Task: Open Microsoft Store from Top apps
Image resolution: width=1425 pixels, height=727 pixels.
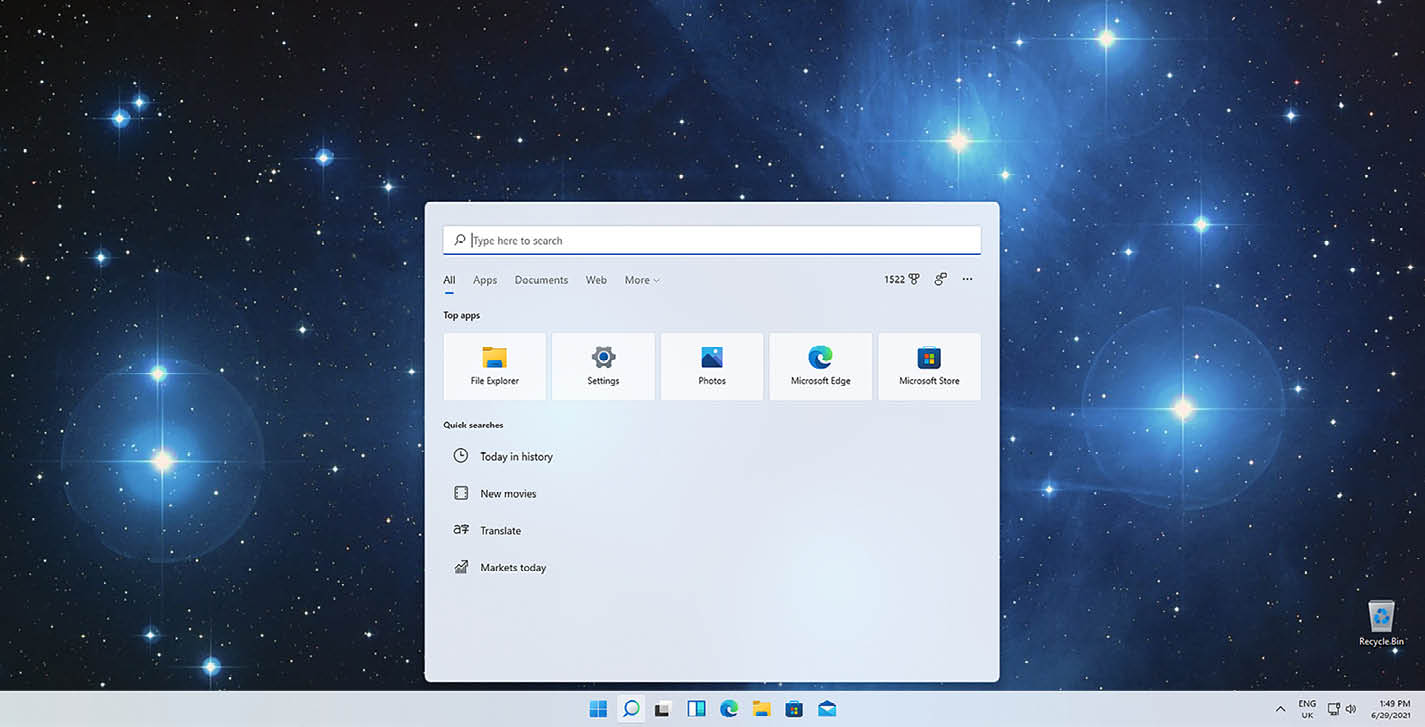Action: point(929,367)
